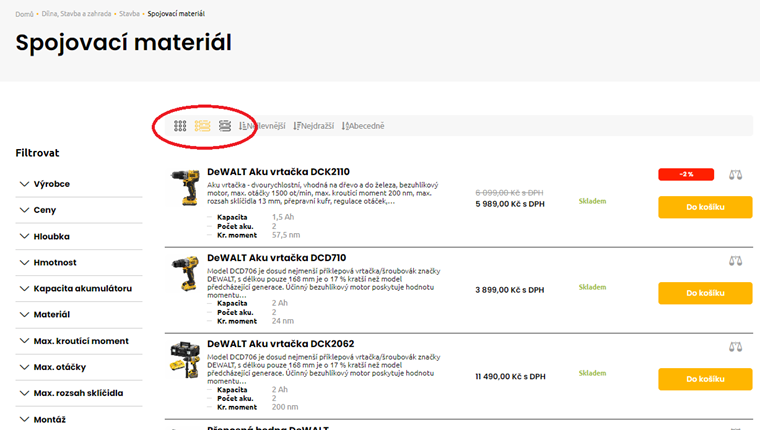
Task: Expand the Ceny filter
Action: coord(79,210)
